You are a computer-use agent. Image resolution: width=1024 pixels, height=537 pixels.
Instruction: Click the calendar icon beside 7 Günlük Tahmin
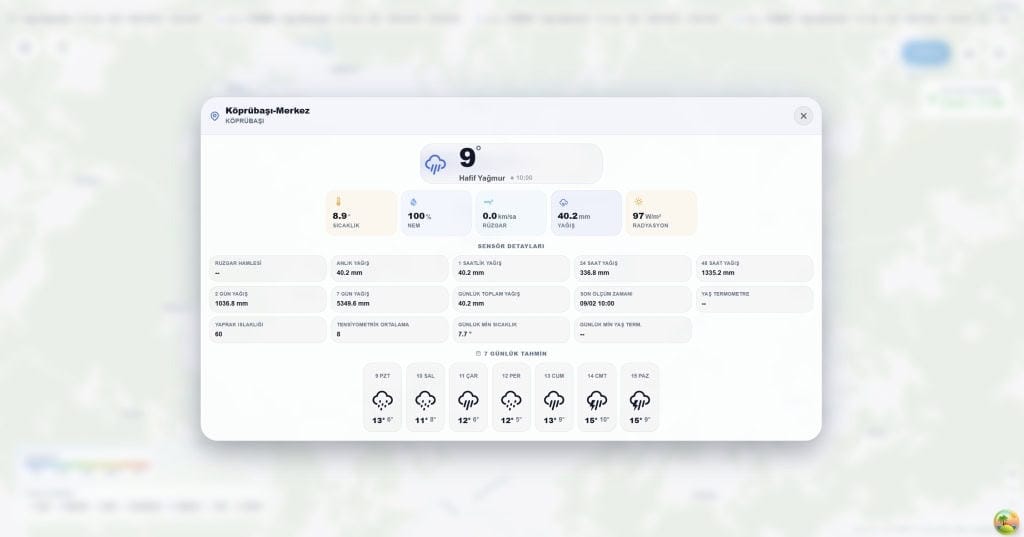[478, 354]
